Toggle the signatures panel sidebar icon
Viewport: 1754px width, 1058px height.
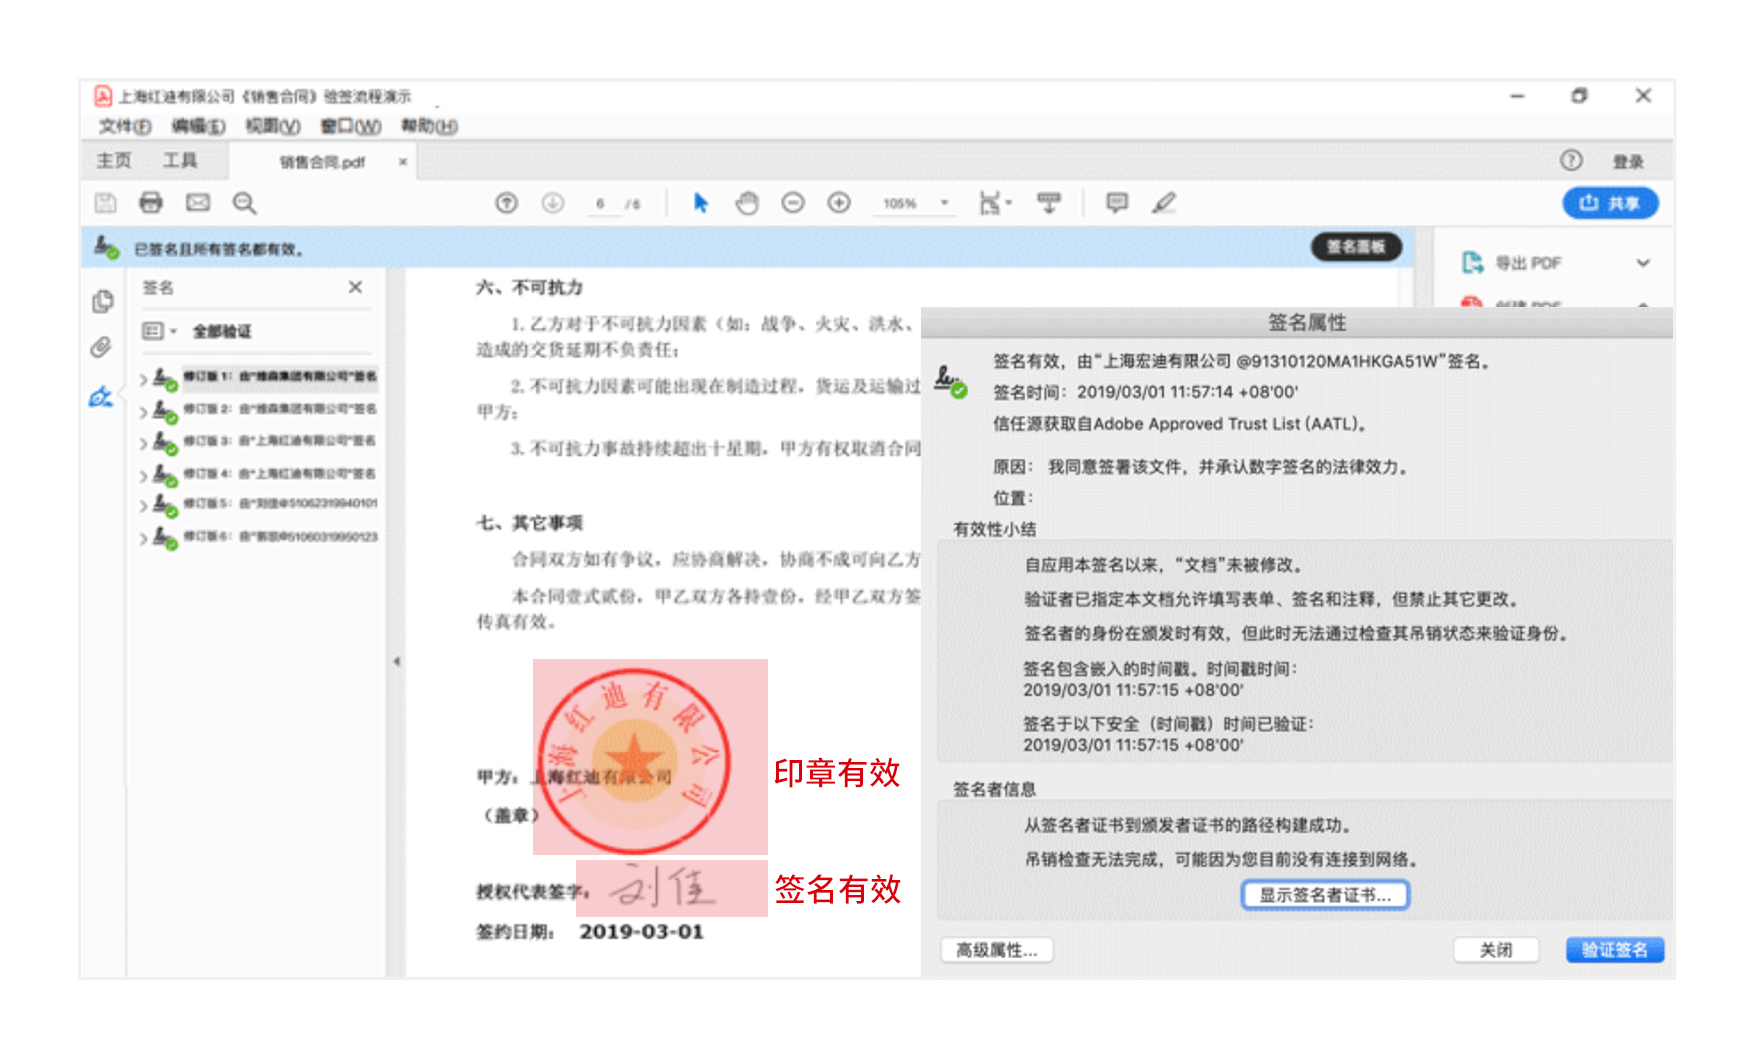(x=101, y=396)
